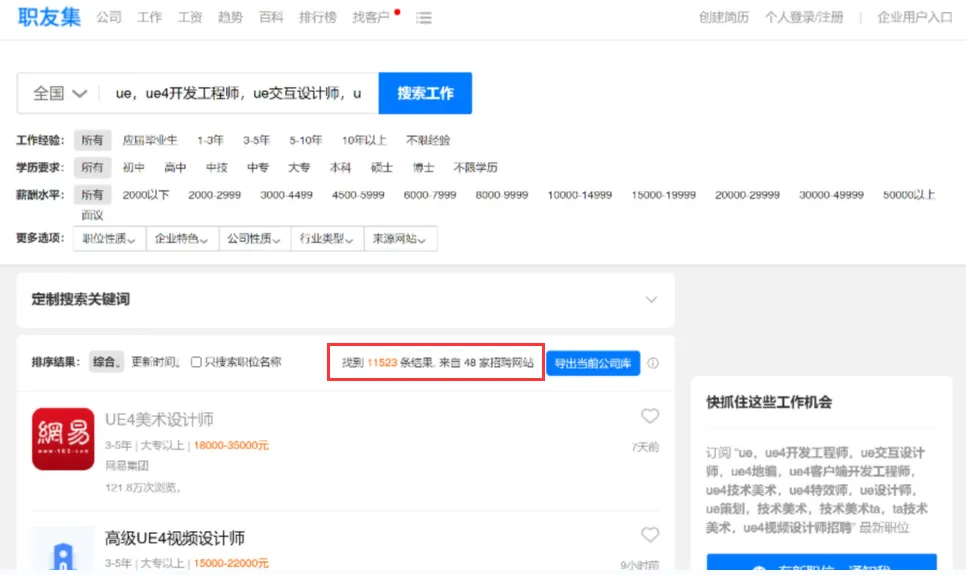Click the 网易 company logo
This screenshot has width=966, height=575.
point(63,438)
